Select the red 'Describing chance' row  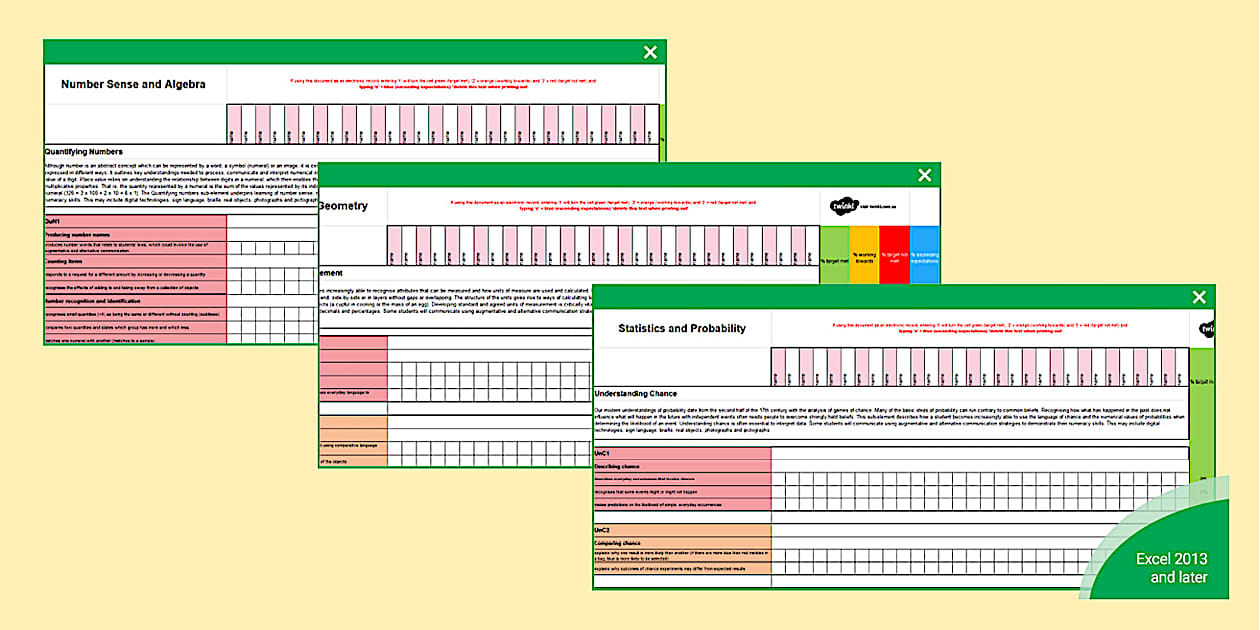[681, 466]
